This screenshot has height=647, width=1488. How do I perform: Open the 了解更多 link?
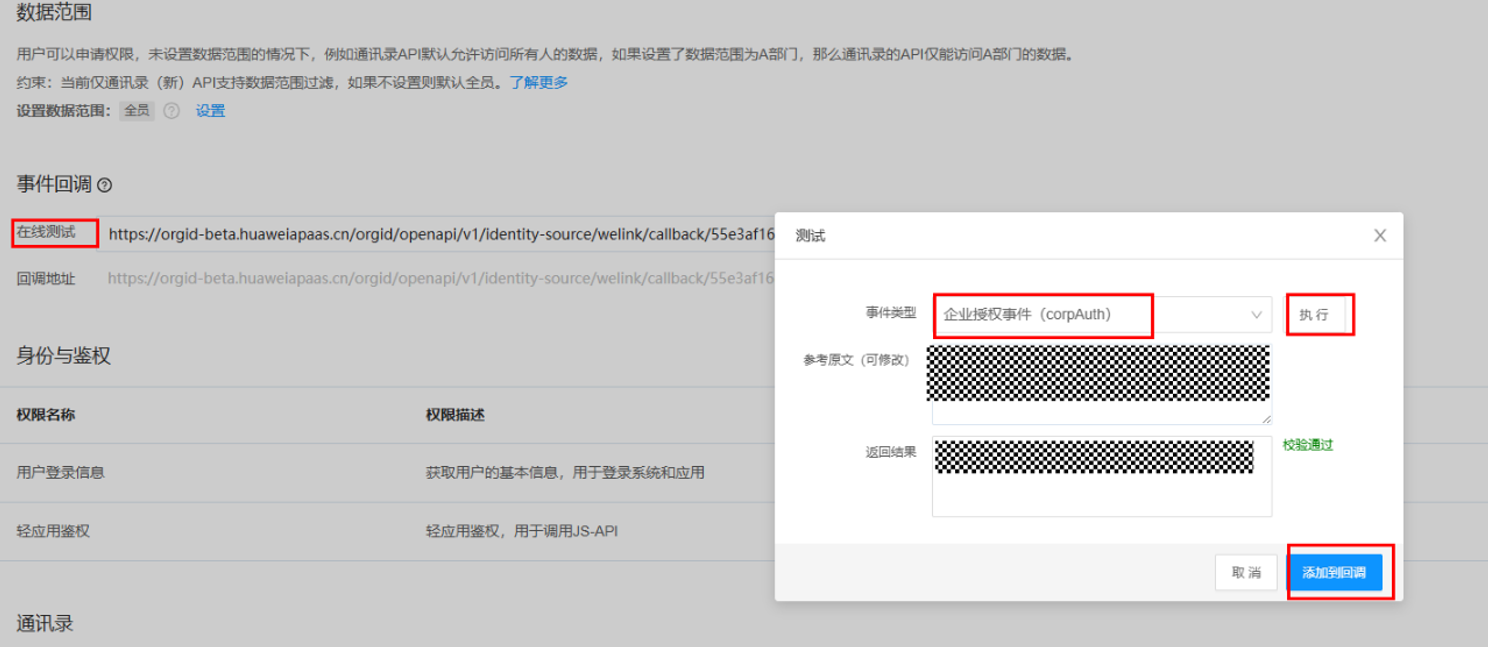539,82
